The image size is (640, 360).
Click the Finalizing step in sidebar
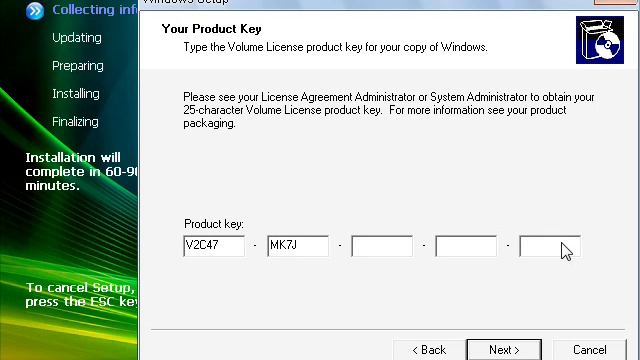click(75, 122)
